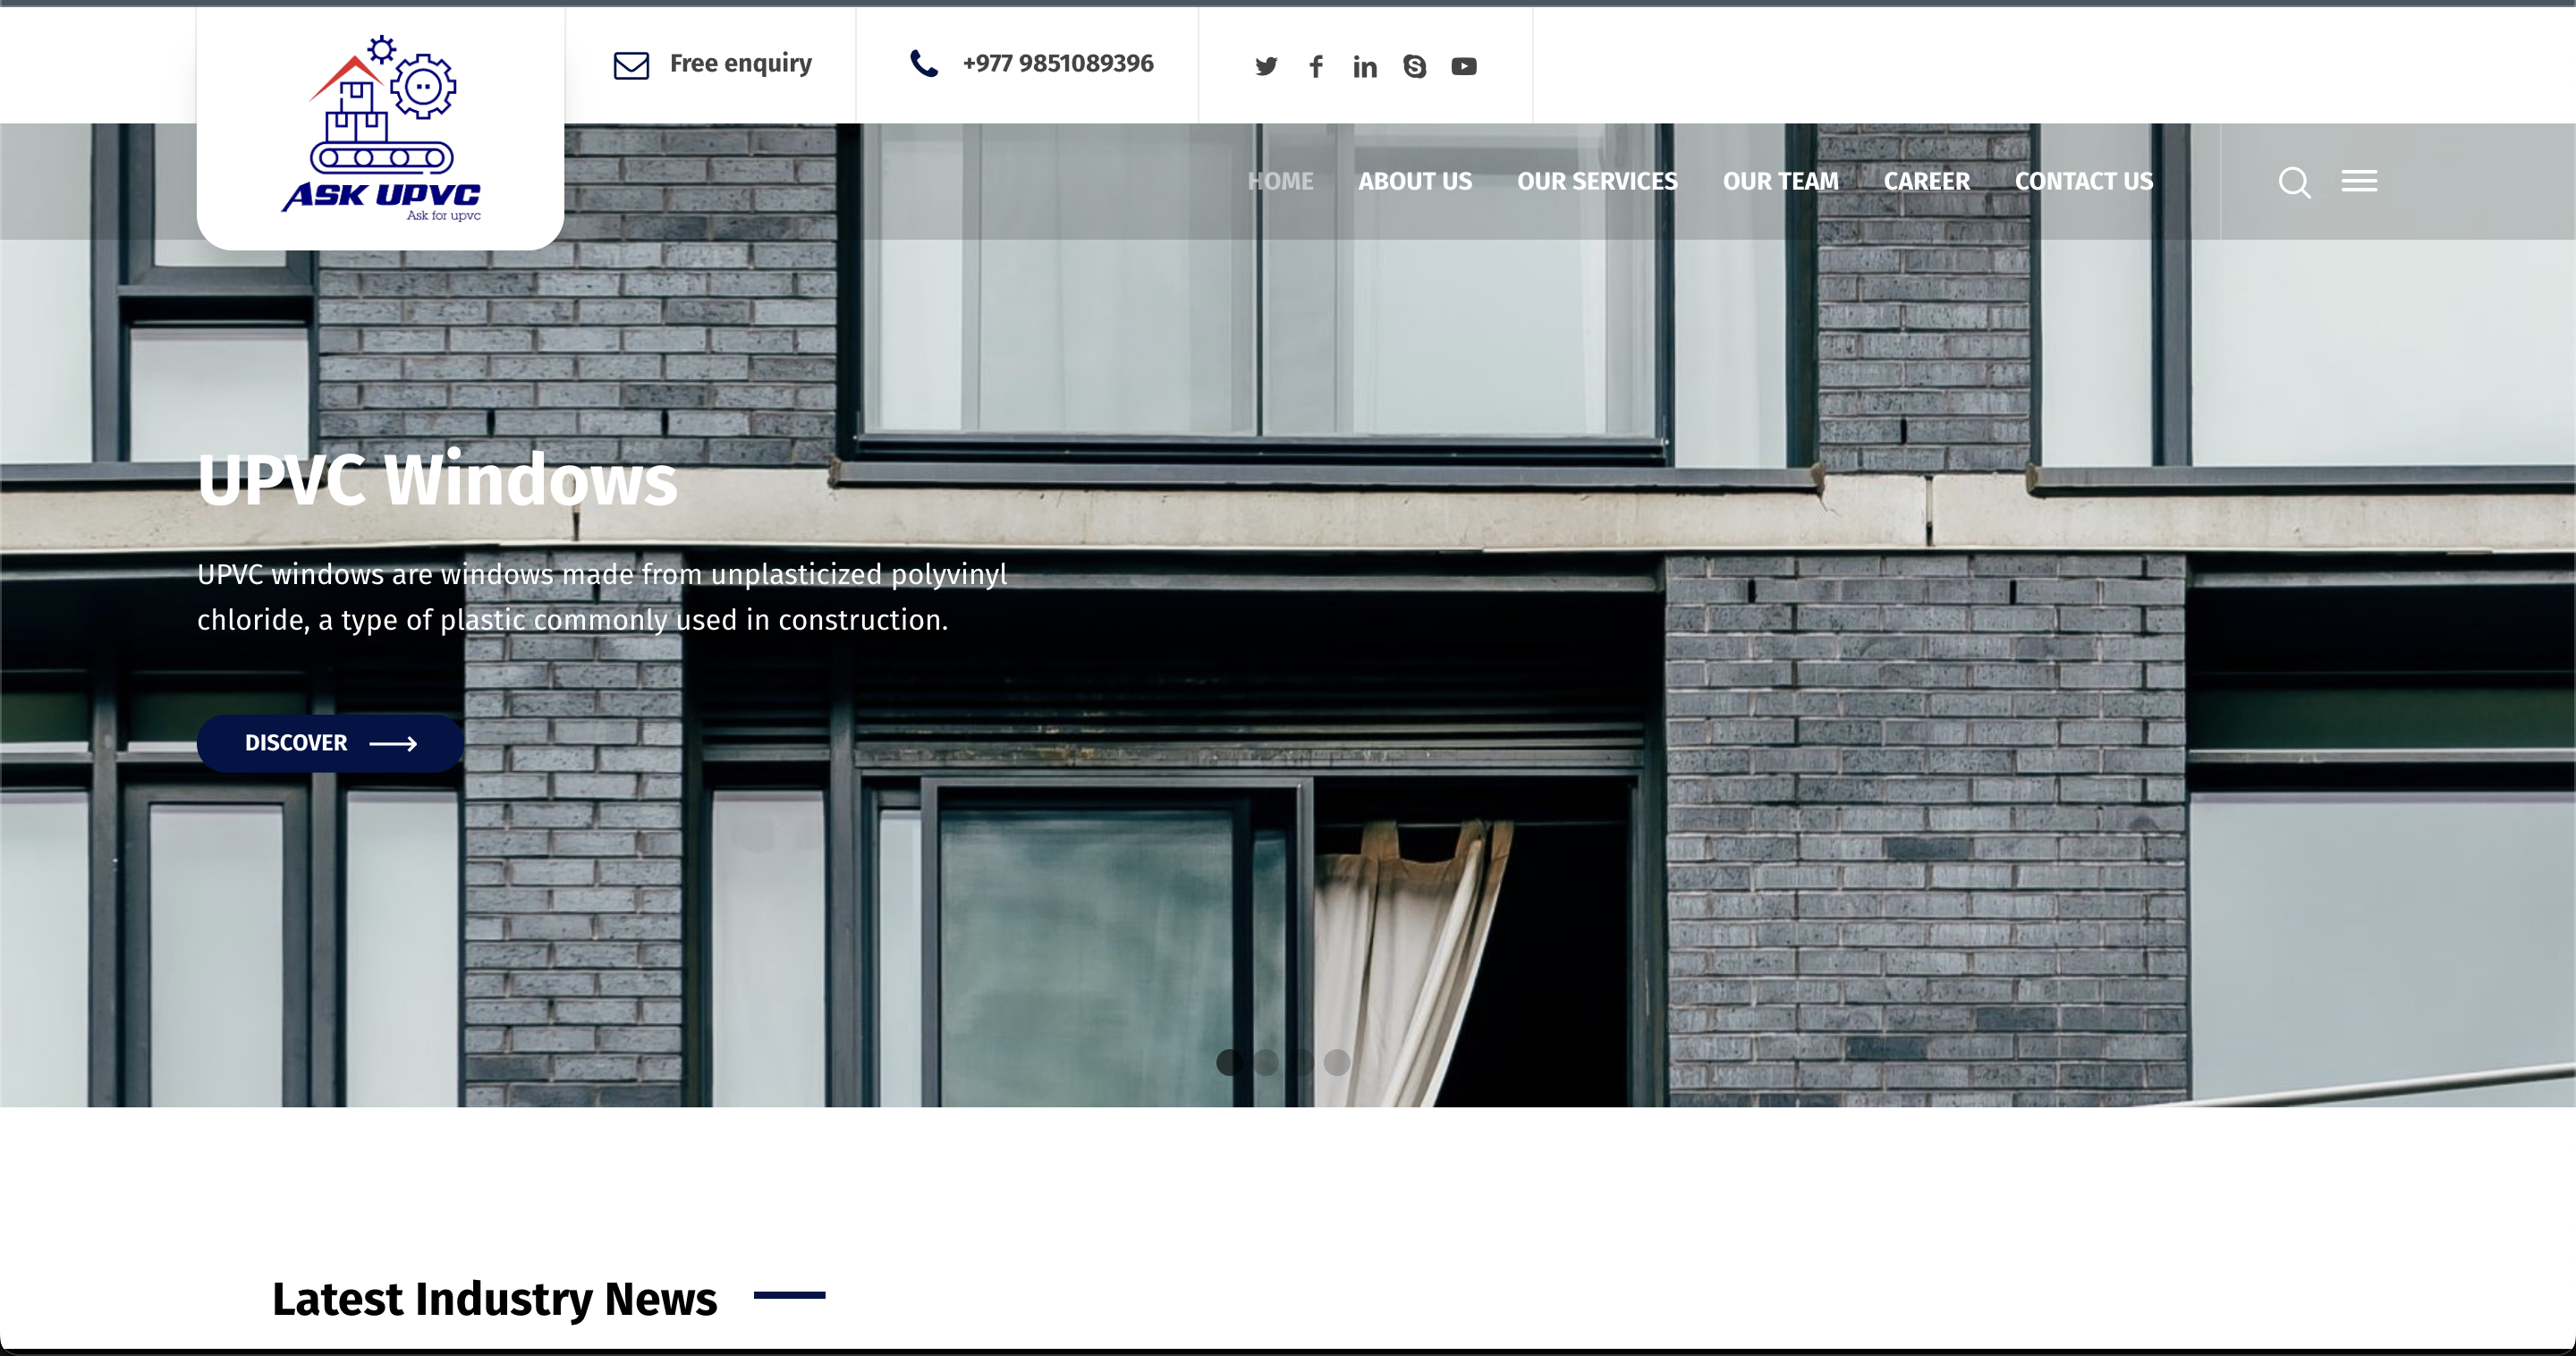Open the Skype social icon

(1414, 65)
